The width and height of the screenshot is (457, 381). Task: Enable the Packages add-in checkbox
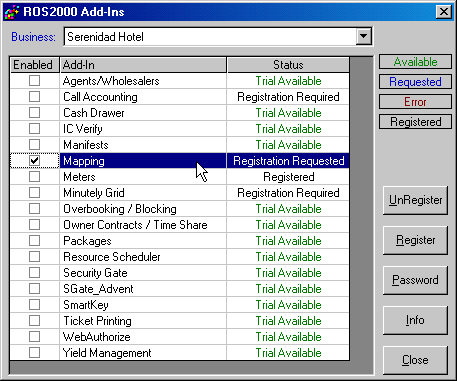pos(34,241)
